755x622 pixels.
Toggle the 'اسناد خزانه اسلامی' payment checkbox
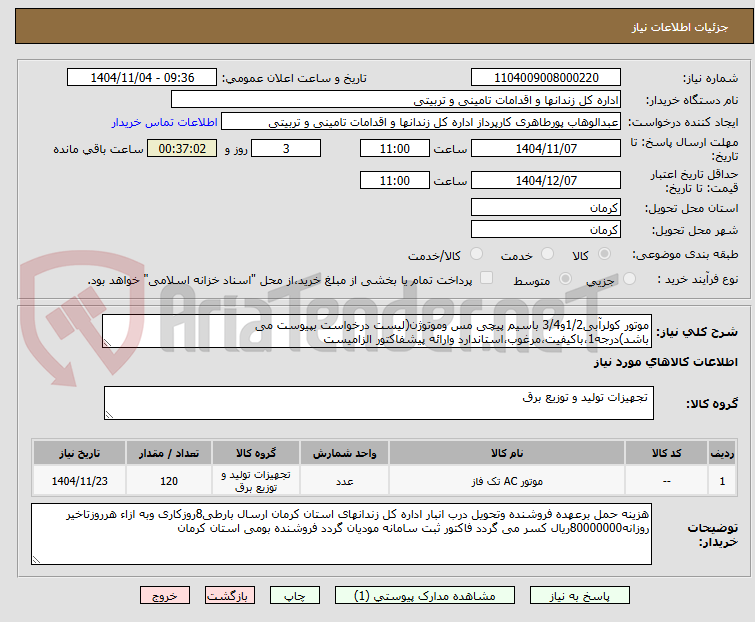pyautogui.click(x=486, y=278)
